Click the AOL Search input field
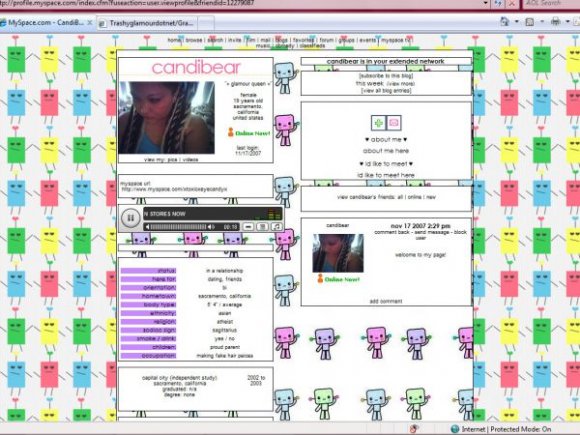 [551, 3]
